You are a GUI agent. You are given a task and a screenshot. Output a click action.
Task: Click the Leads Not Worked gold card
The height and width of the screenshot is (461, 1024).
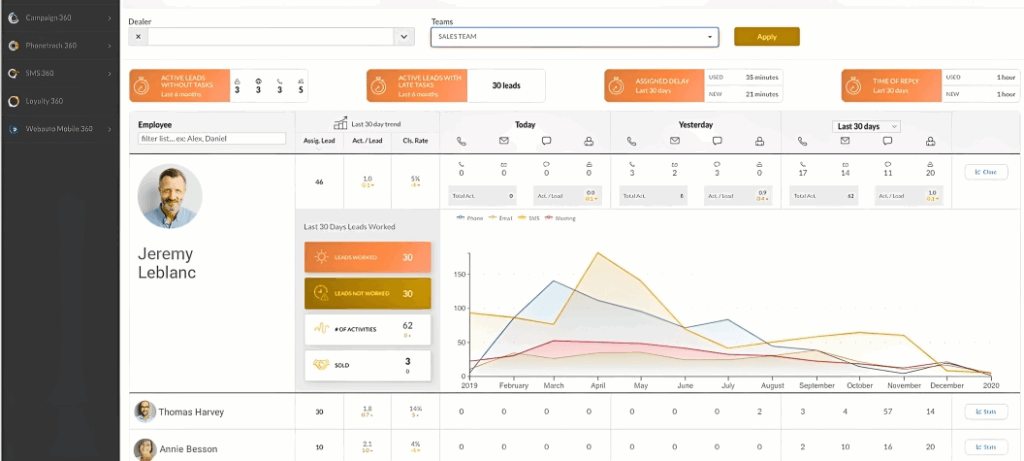point(367,293)
